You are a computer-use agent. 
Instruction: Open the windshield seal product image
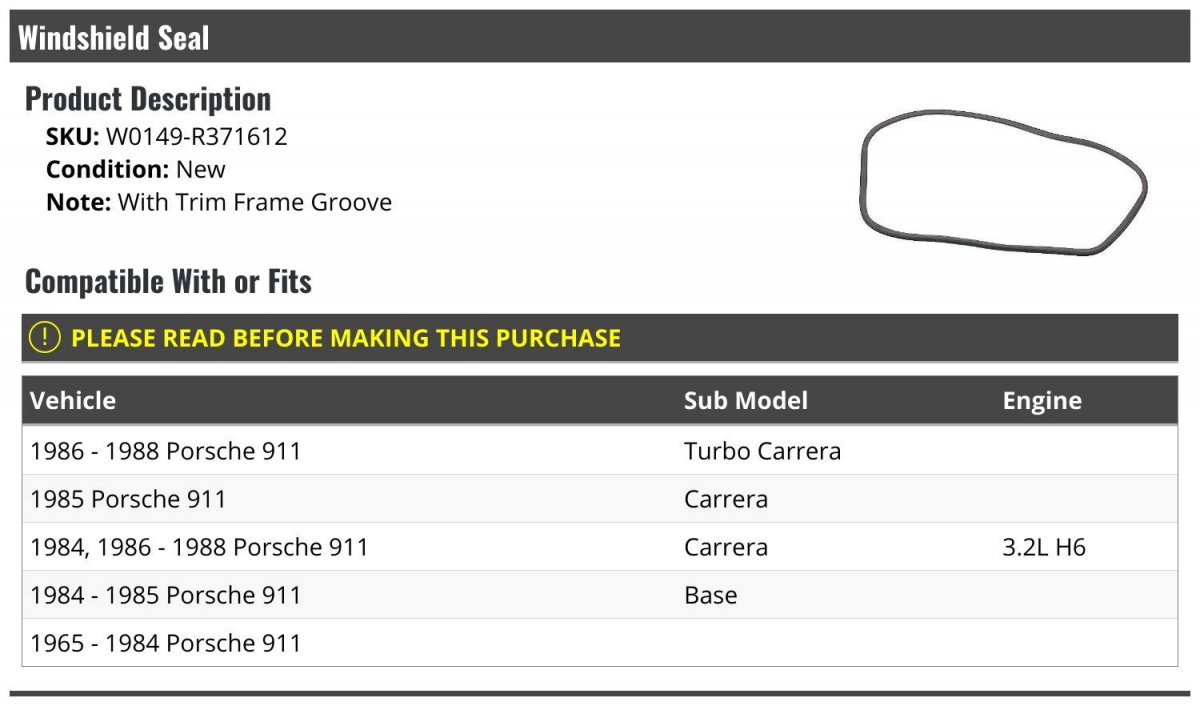click(x=1003, y=182)
